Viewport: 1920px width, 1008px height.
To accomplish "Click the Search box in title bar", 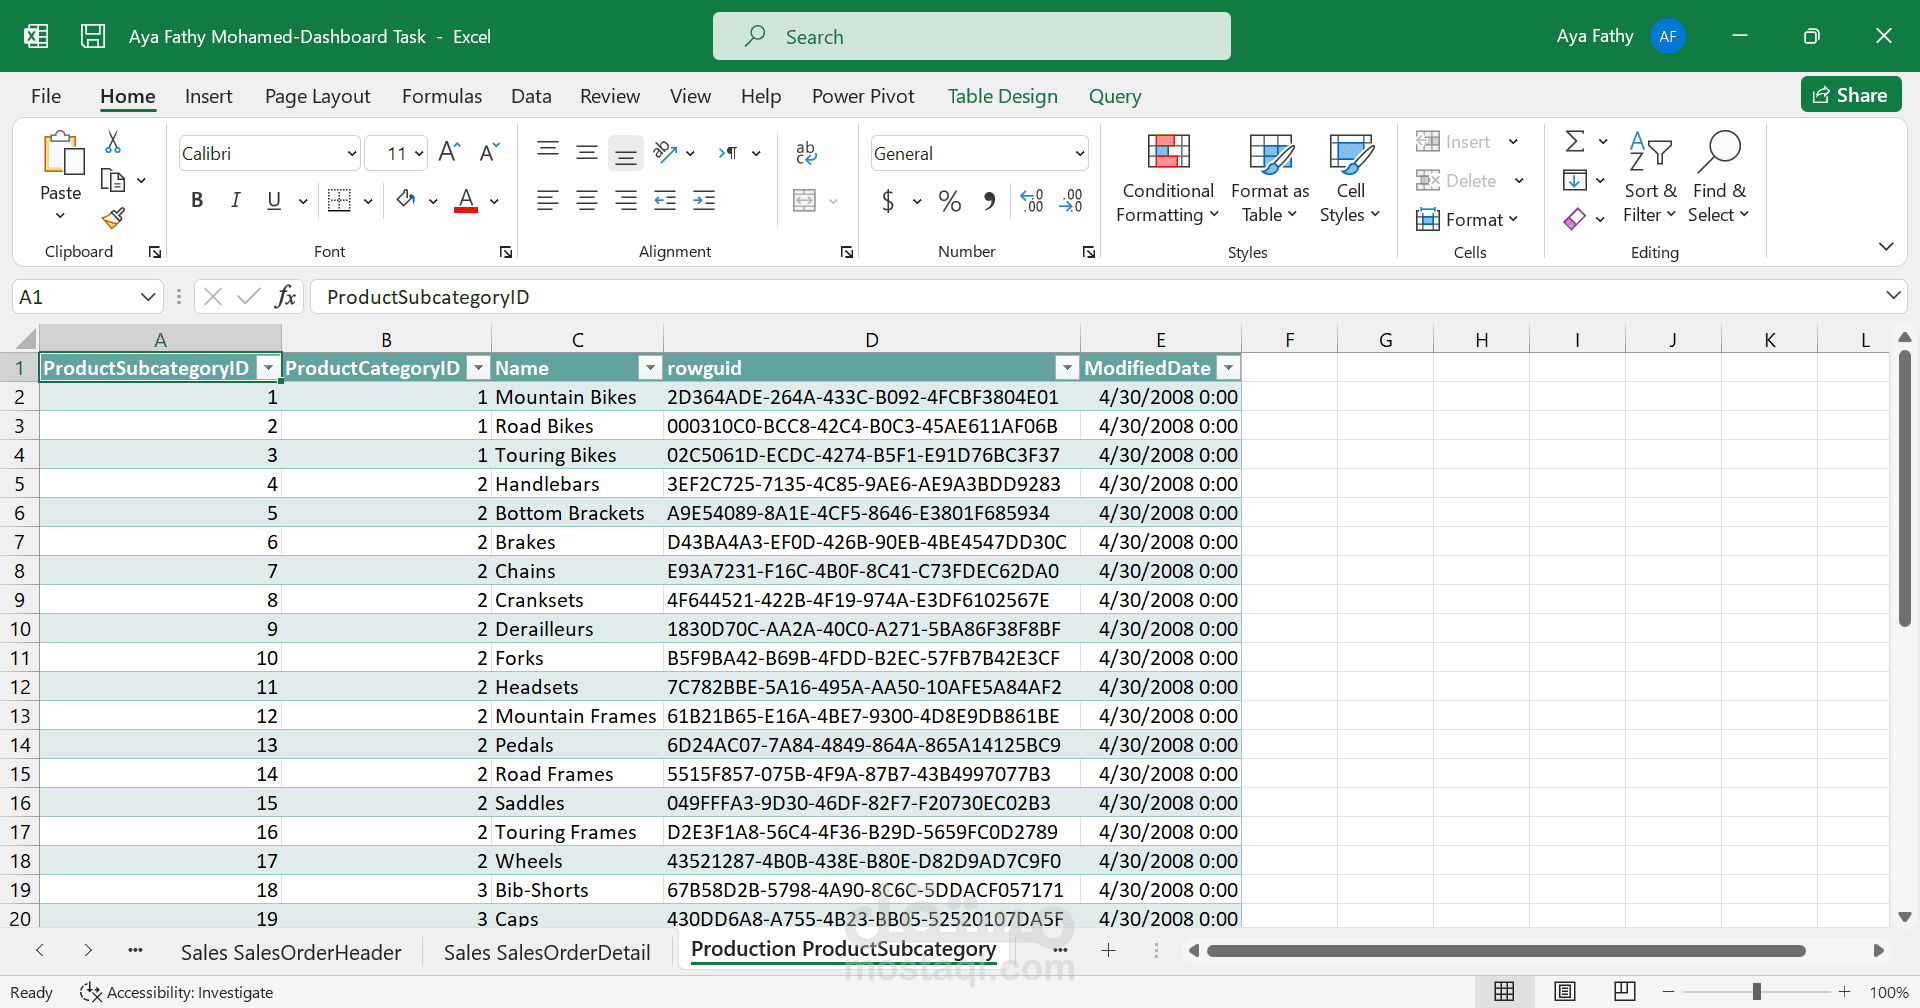I will click(x=971, y=37).
